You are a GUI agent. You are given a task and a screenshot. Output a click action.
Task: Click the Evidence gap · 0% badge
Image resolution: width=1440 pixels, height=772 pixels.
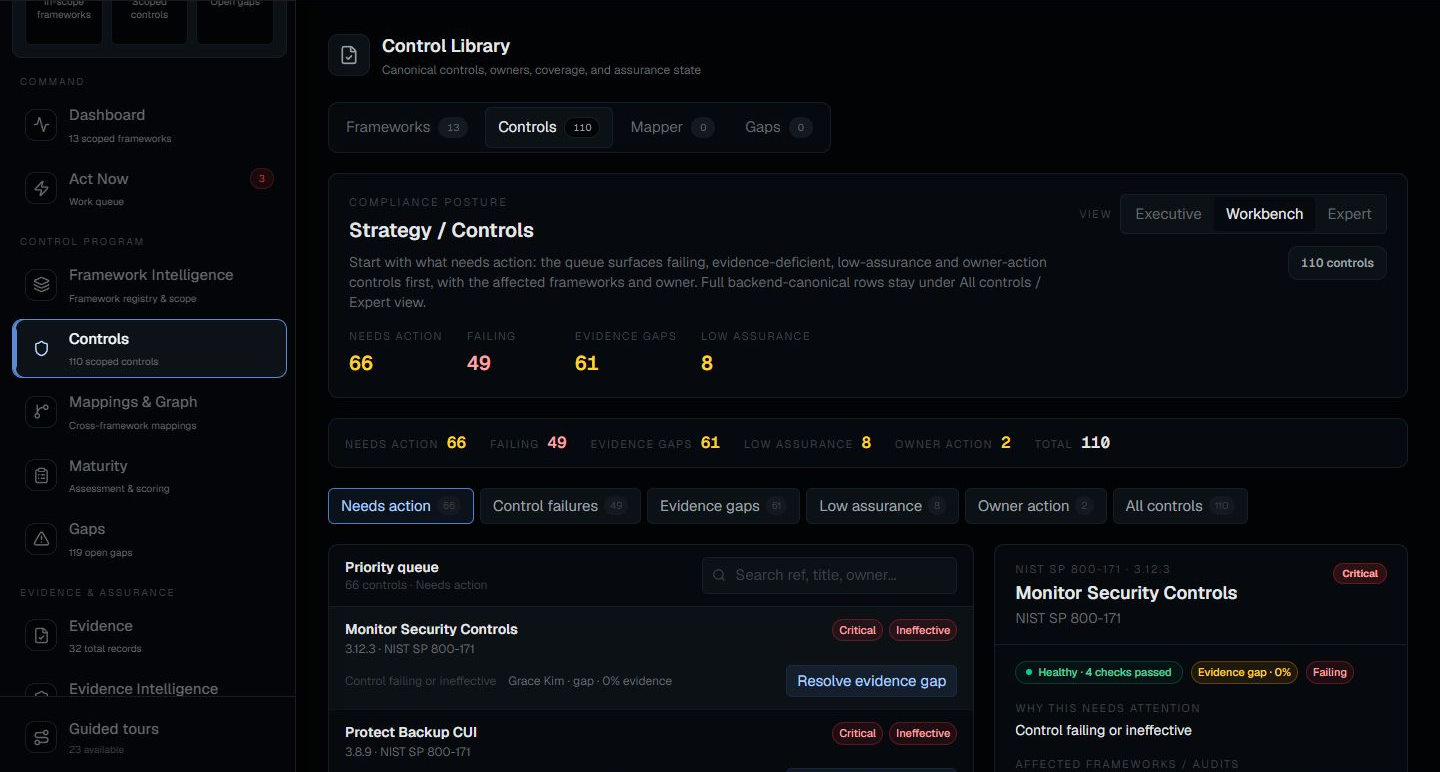coord(1244,672)
